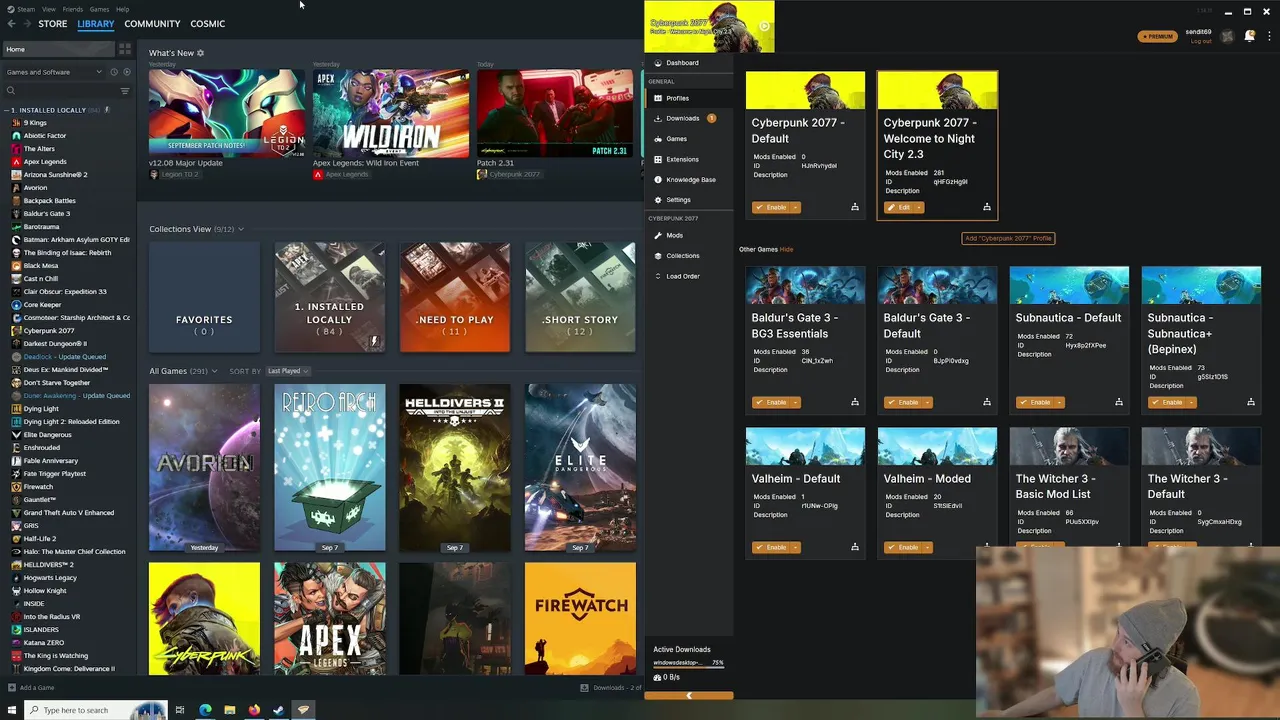Open advanced filter icon in Steam search bar
Viewport: 1280px width, 720px height.
pyautogui.click(x=125, y=91)
